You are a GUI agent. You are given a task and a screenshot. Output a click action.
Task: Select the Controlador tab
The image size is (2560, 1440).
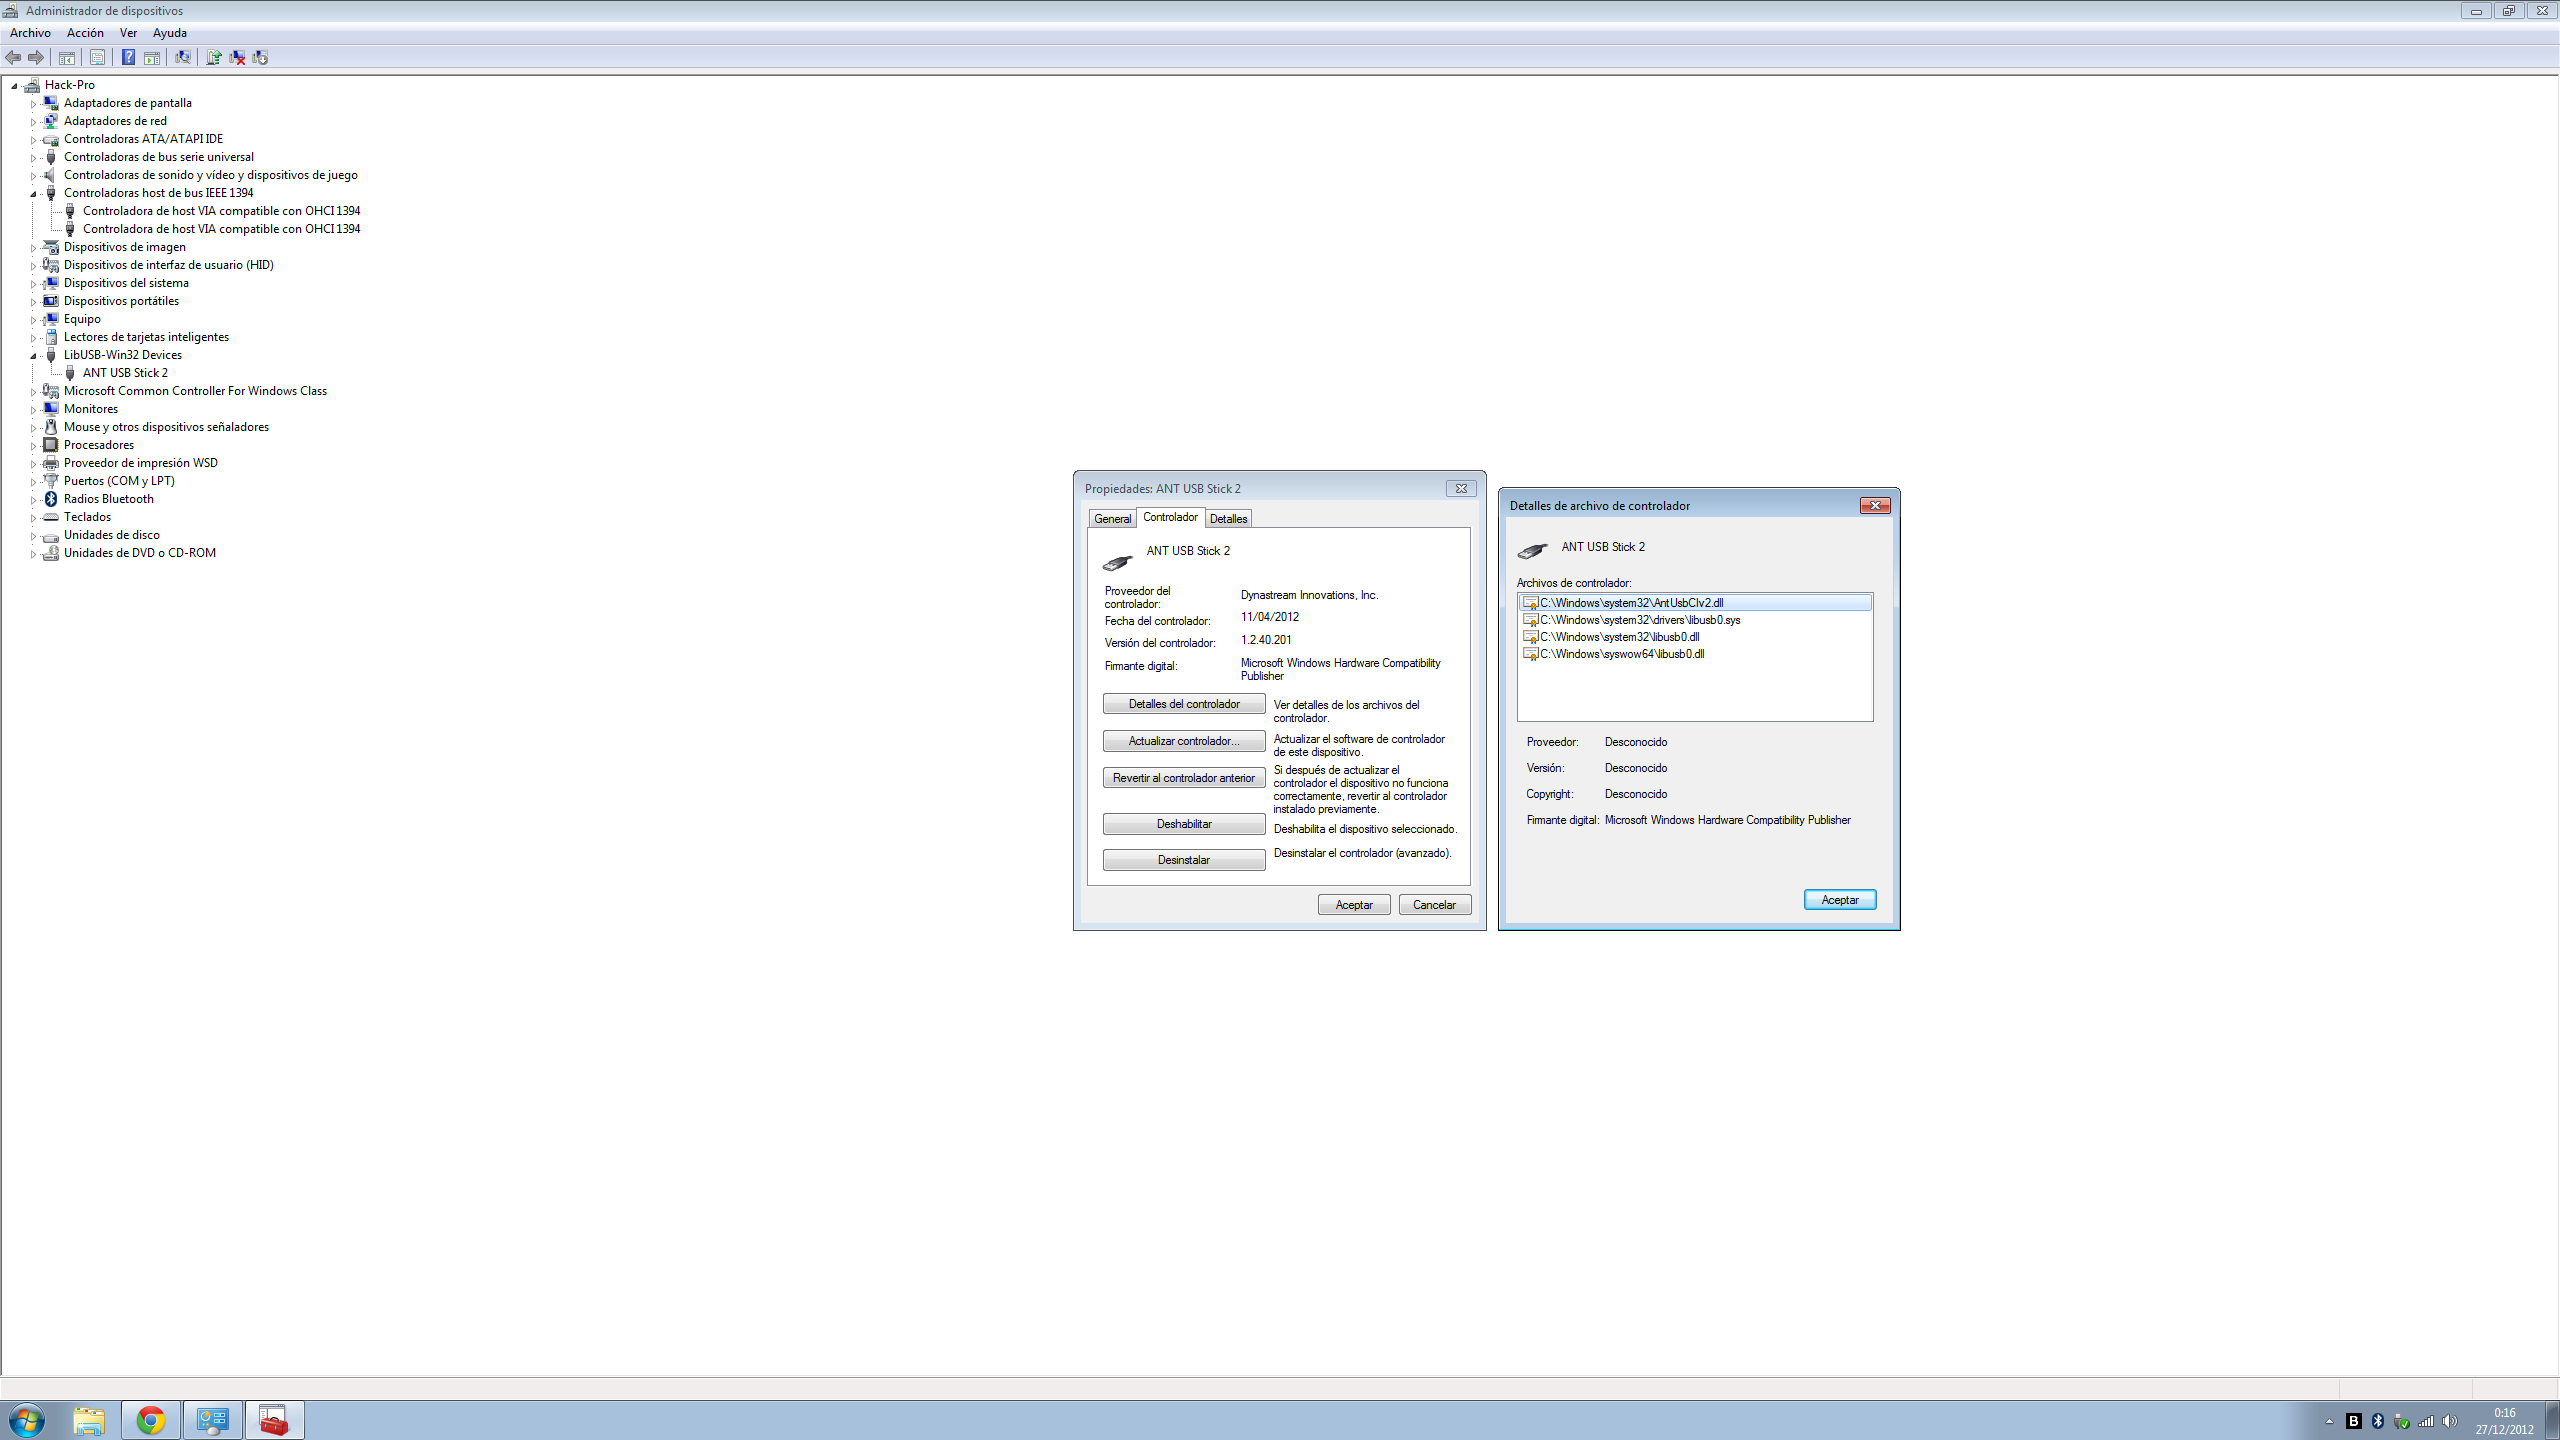pyautogui.click(x=1170, y=517)
